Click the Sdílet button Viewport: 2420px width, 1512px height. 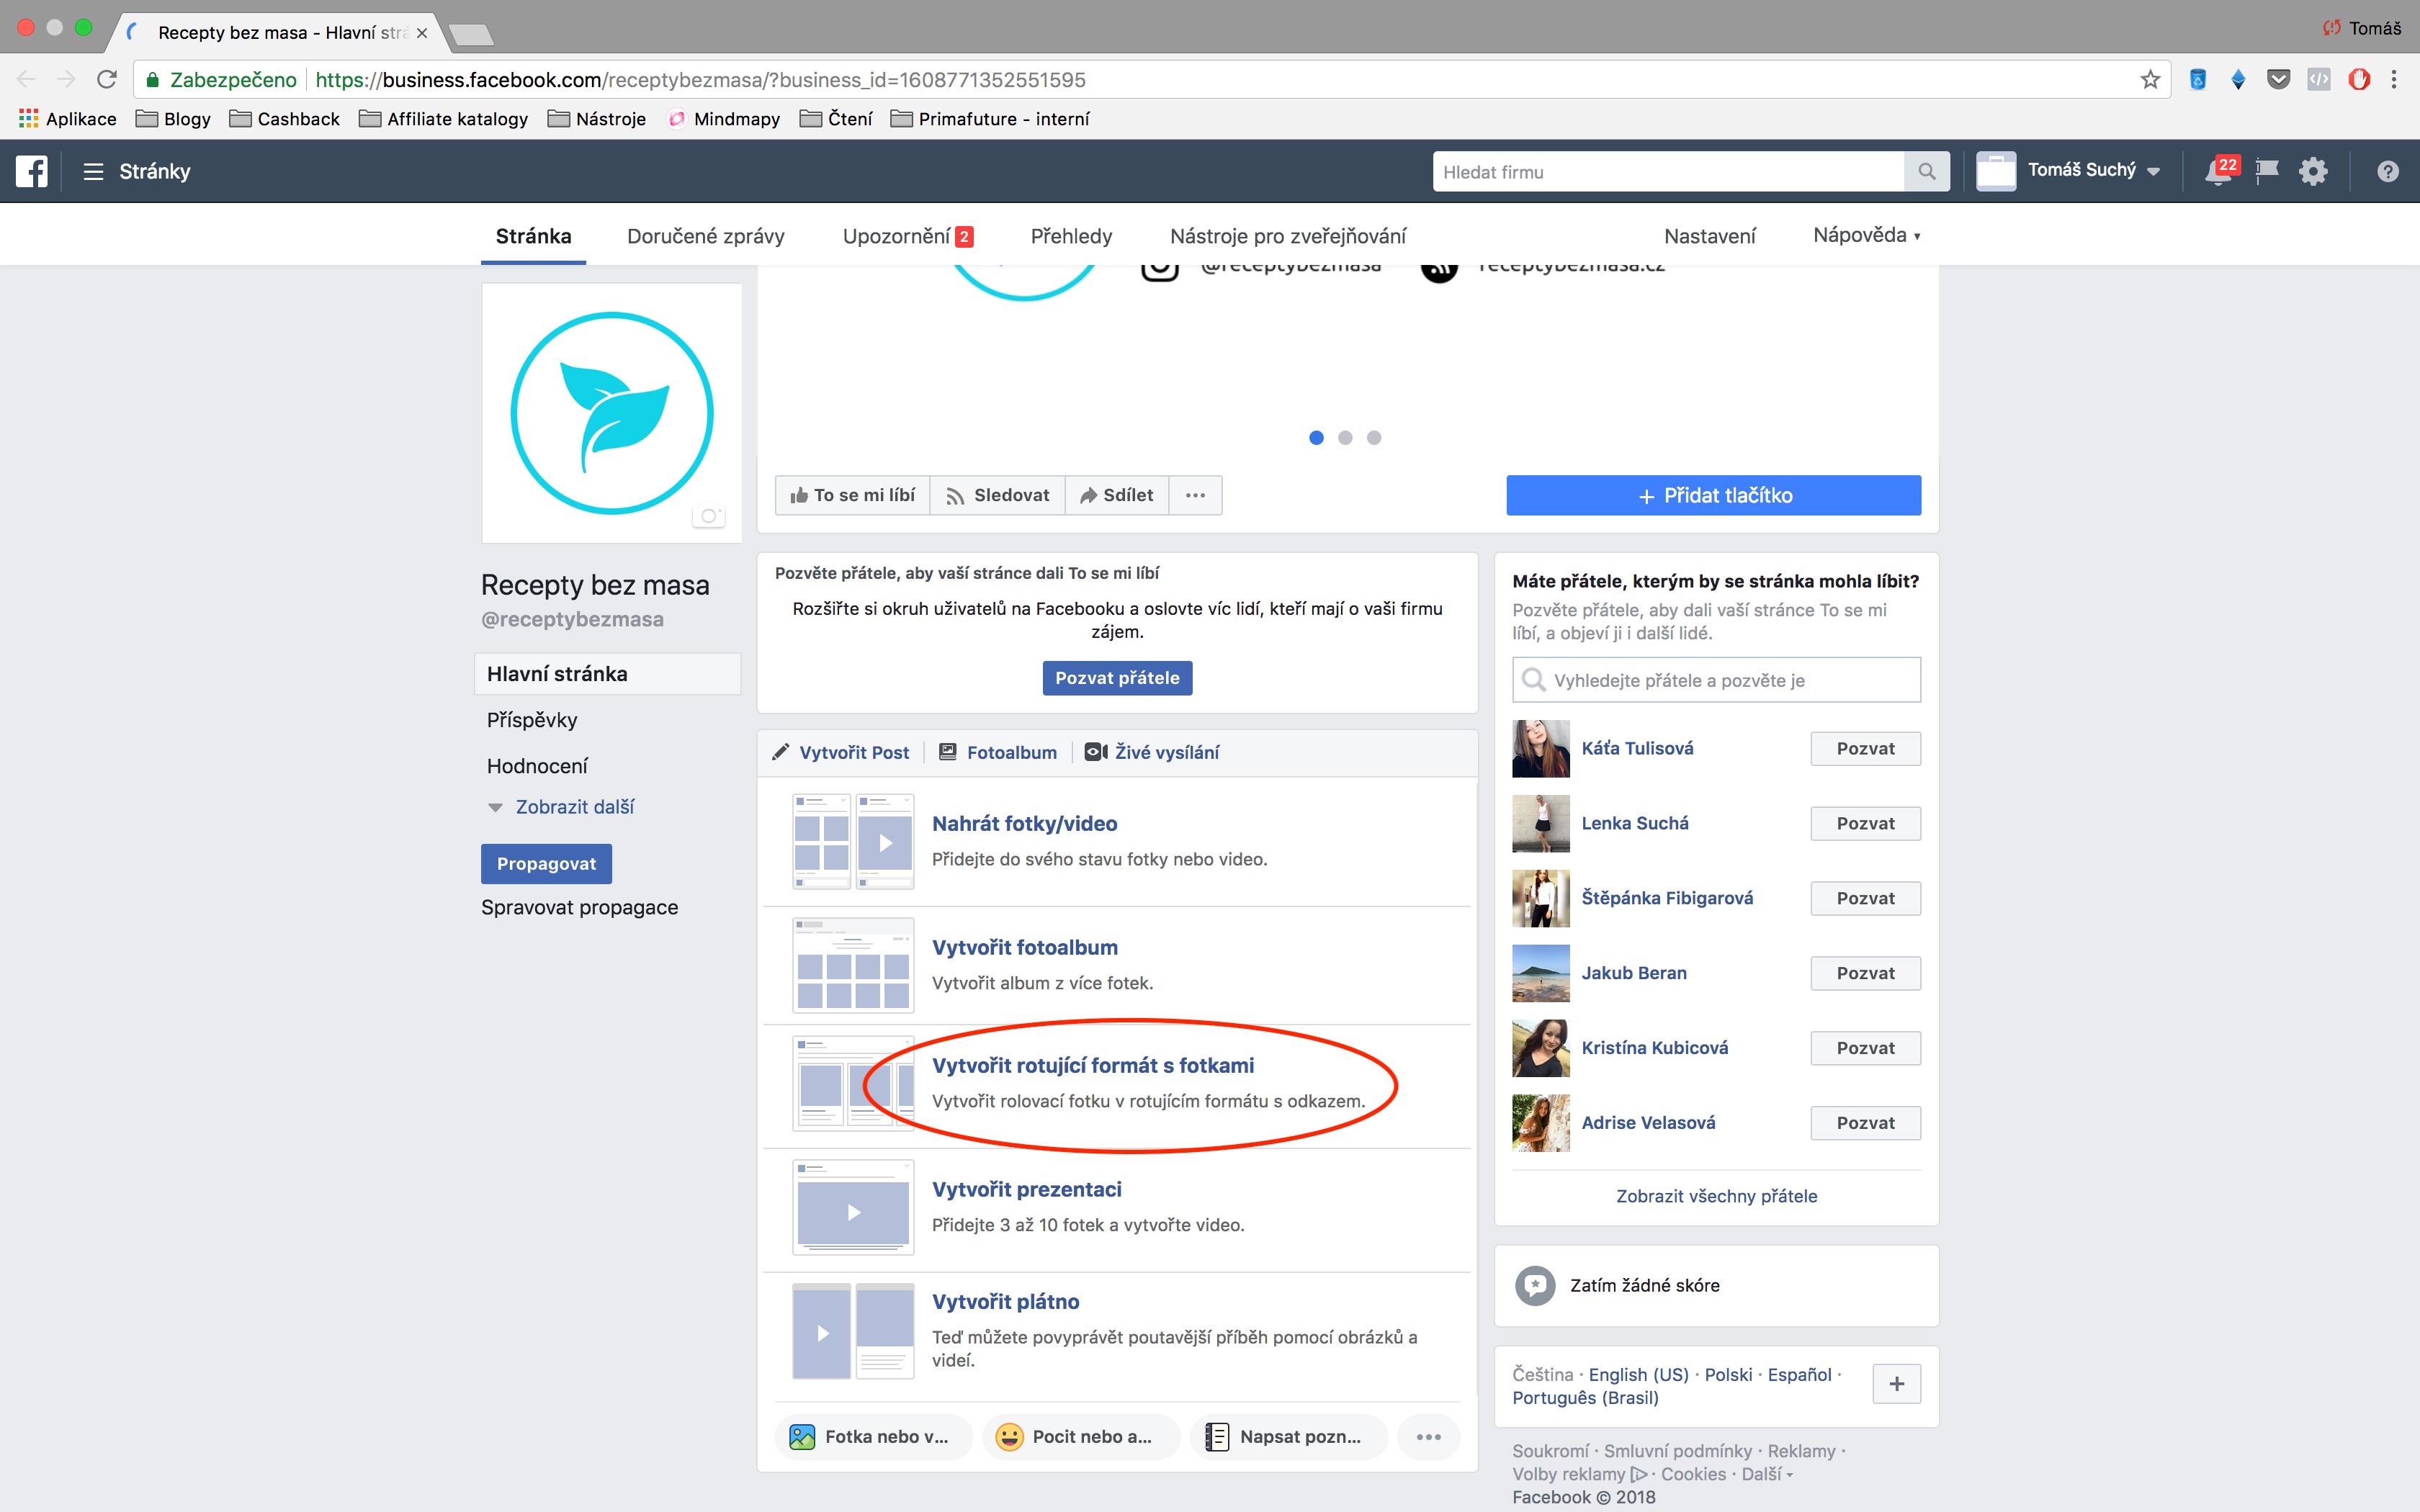tap(1117, 495)
